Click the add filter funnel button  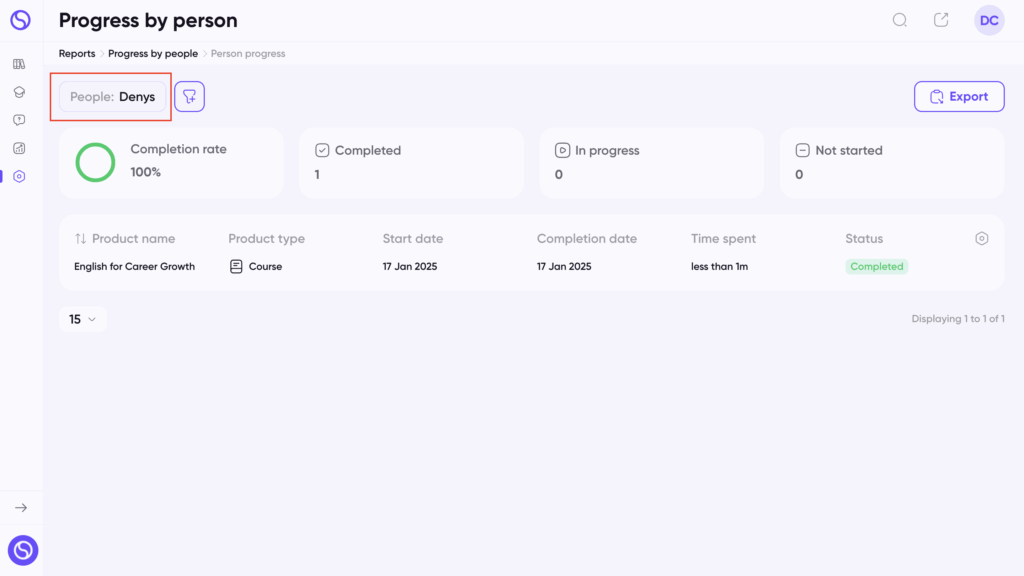pos(189,97)
